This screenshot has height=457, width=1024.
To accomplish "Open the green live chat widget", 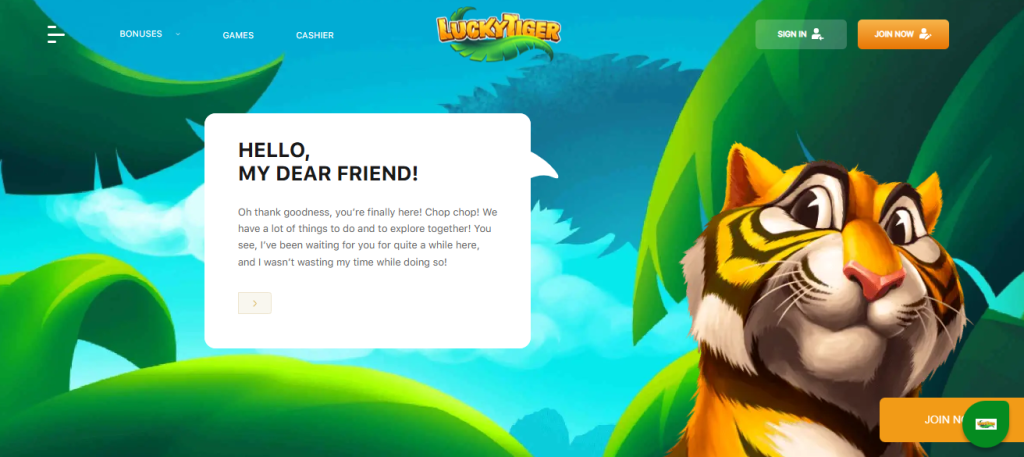I will 985,424.
